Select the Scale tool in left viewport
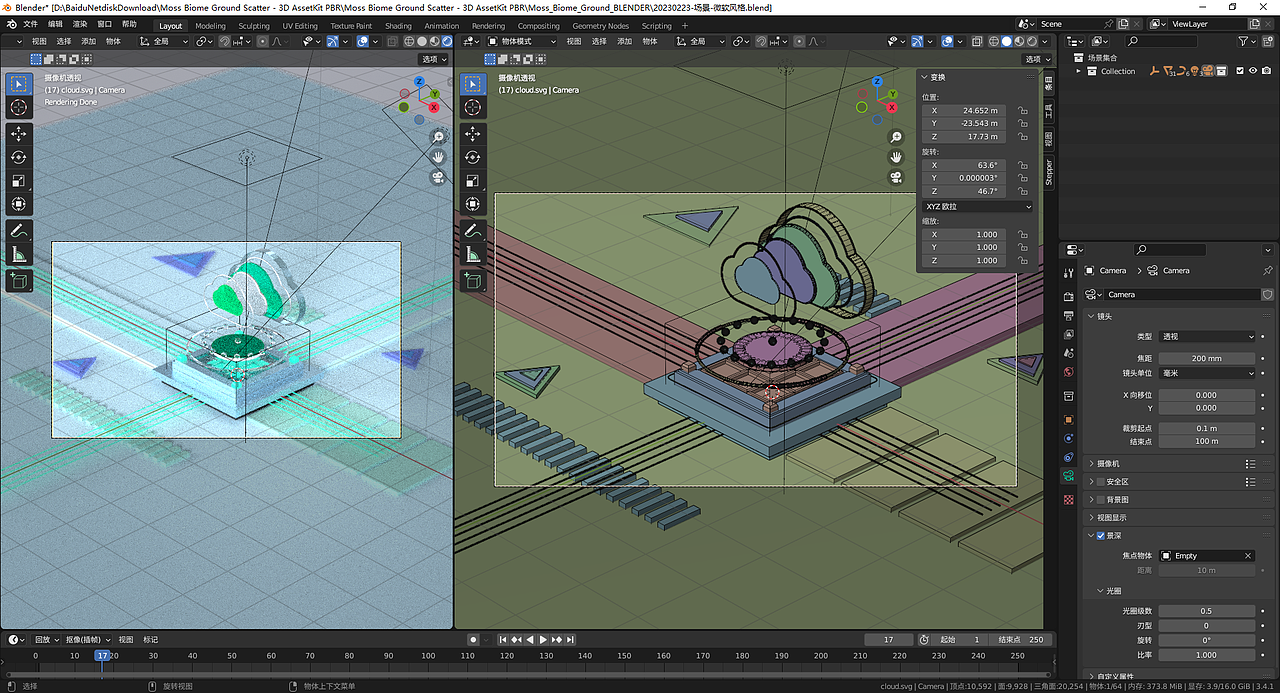The width and height of the screenshot is (1280, 693). coord(19,181)
